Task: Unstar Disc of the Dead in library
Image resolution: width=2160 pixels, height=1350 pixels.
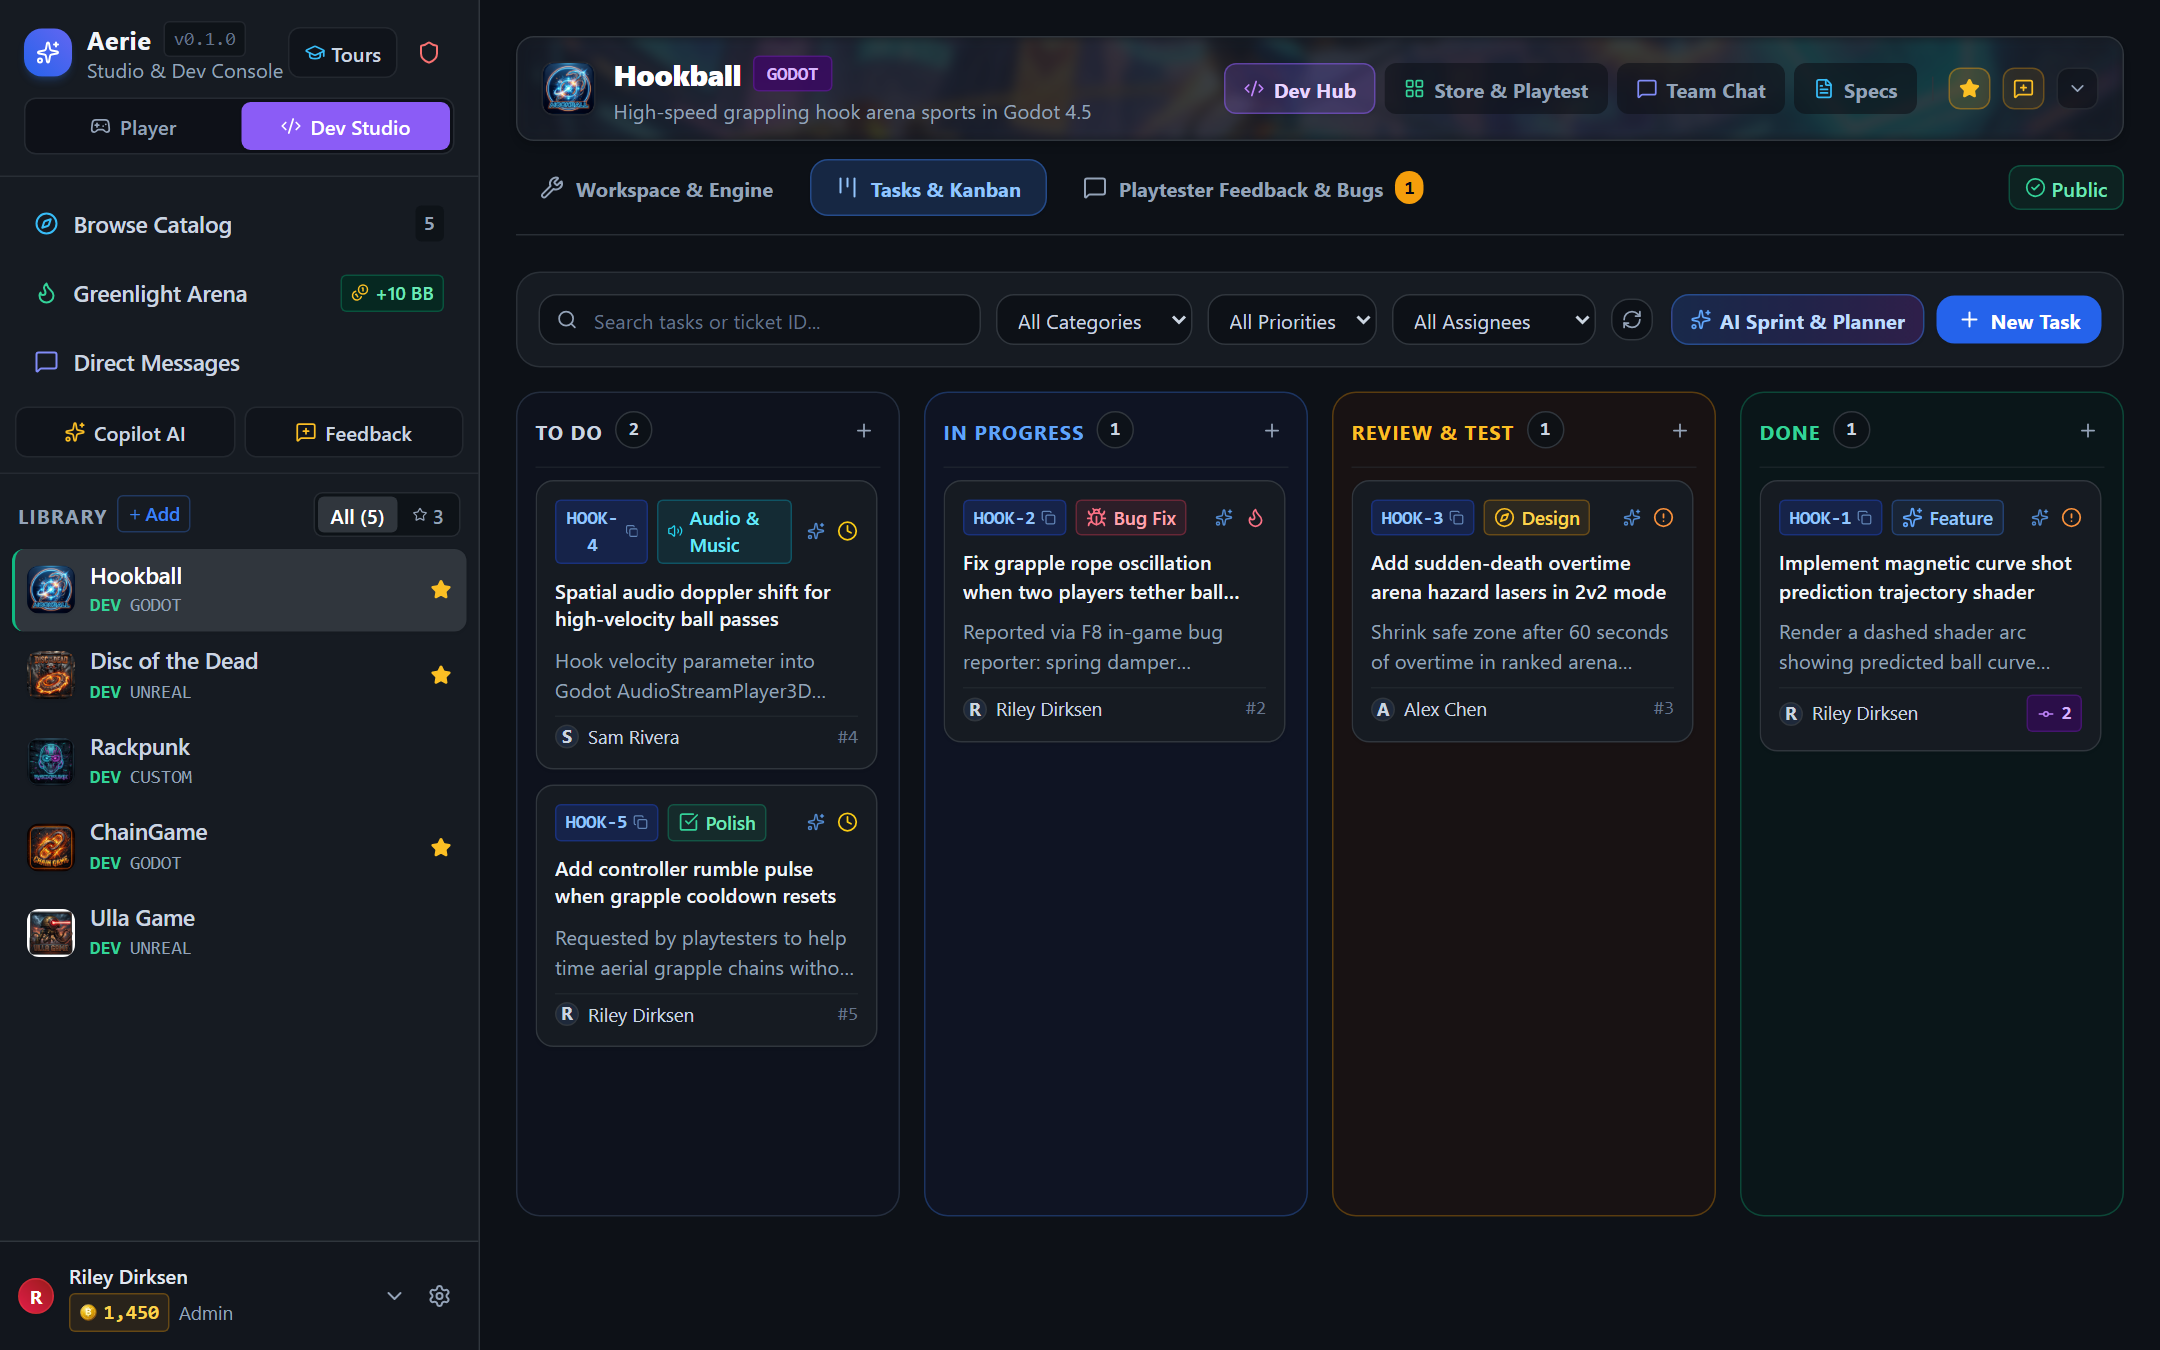Action: click(441, 675)
